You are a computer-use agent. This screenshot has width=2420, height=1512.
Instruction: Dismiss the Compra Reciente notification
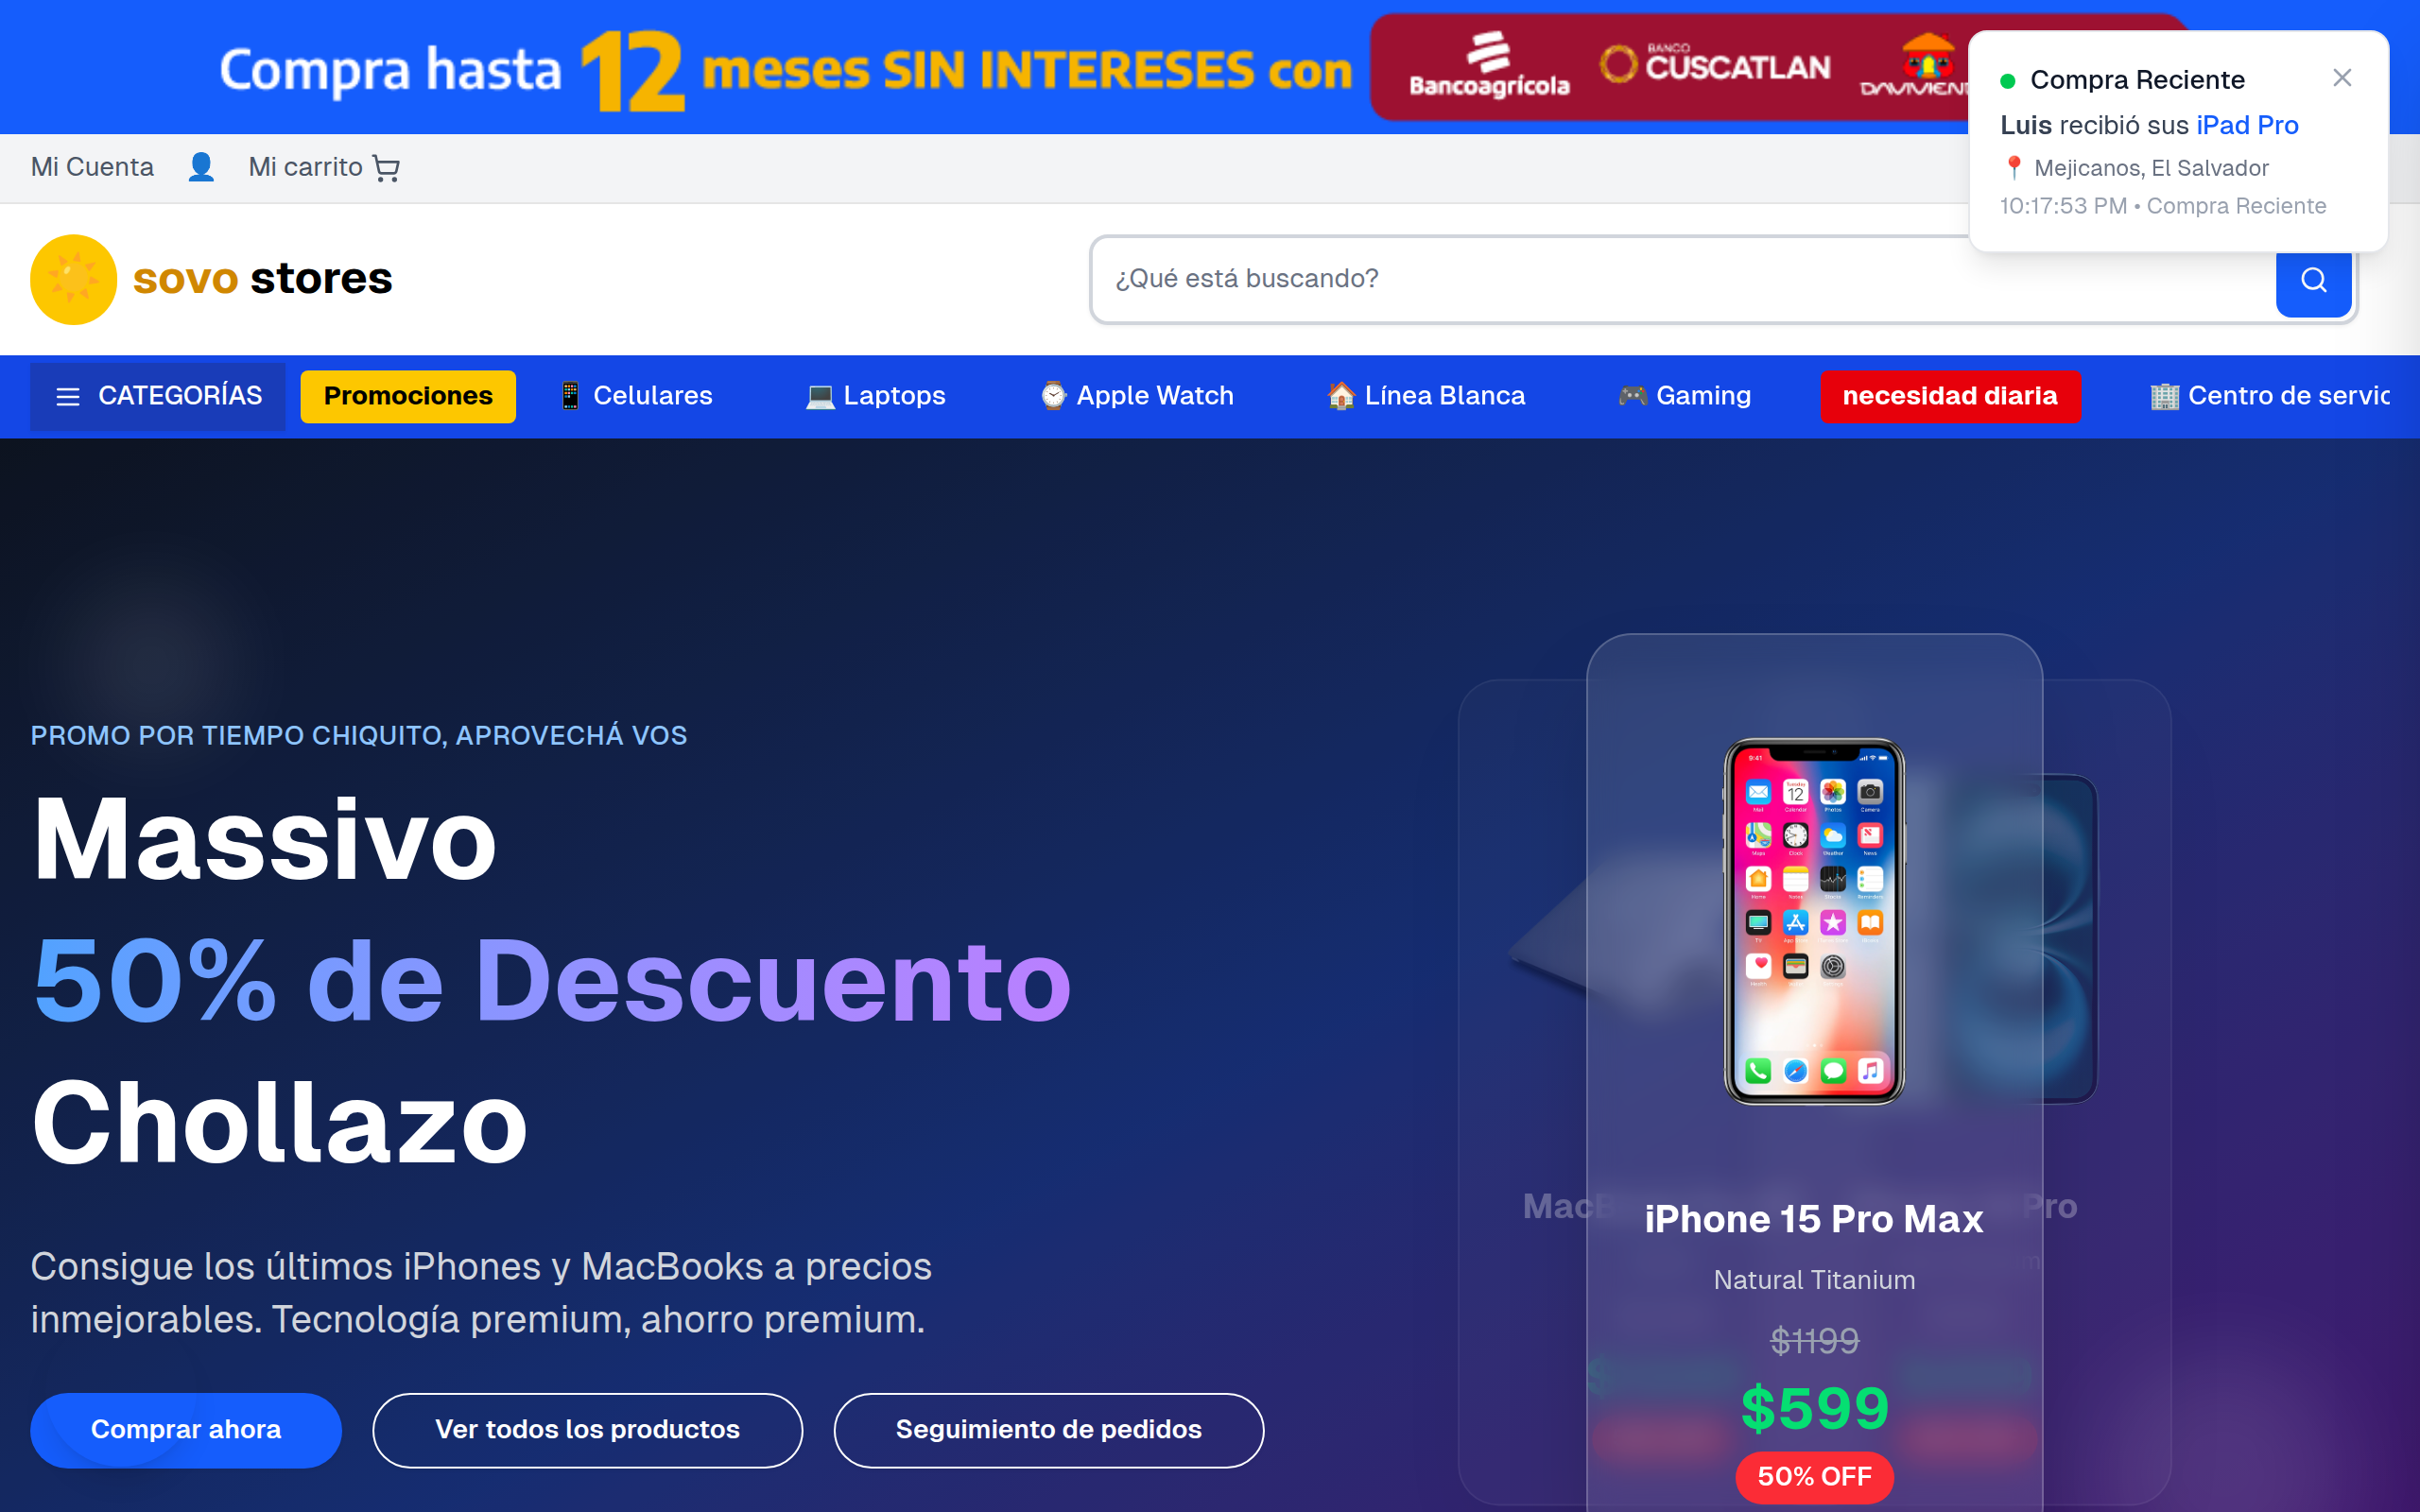tap(2341, 78)
